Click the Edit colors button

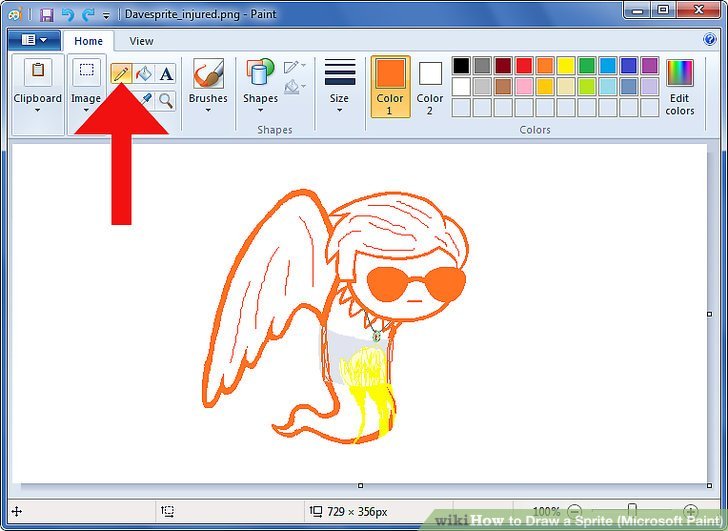click(x=680, y=87)
